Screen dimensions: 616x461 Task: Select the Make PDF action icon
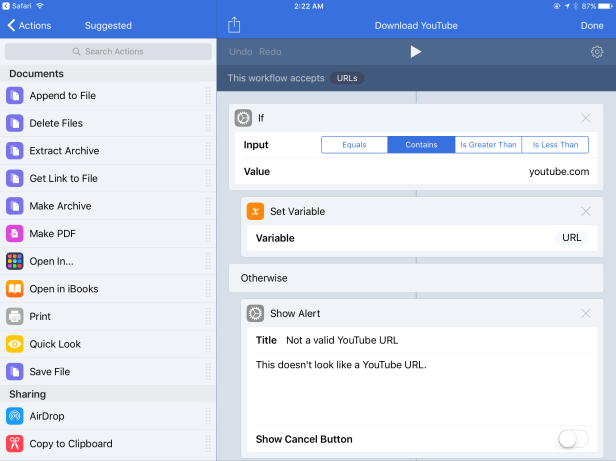(x=15, y=233)
